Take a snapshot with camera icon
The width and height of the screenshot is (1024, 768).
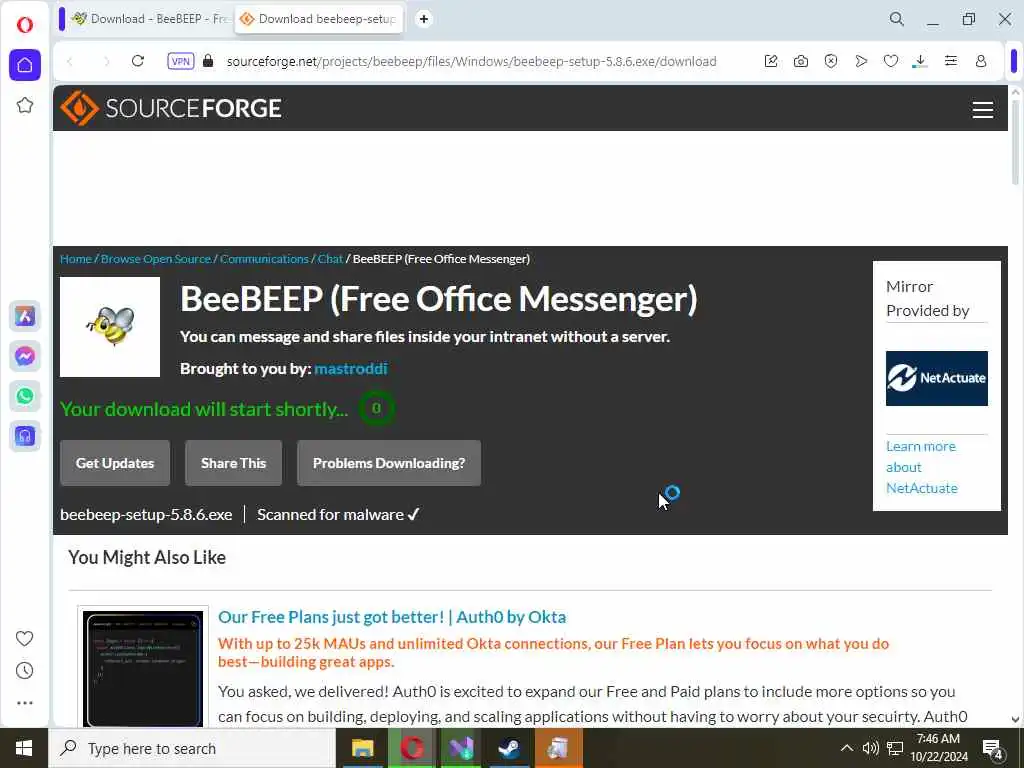[x=801, y=61]
